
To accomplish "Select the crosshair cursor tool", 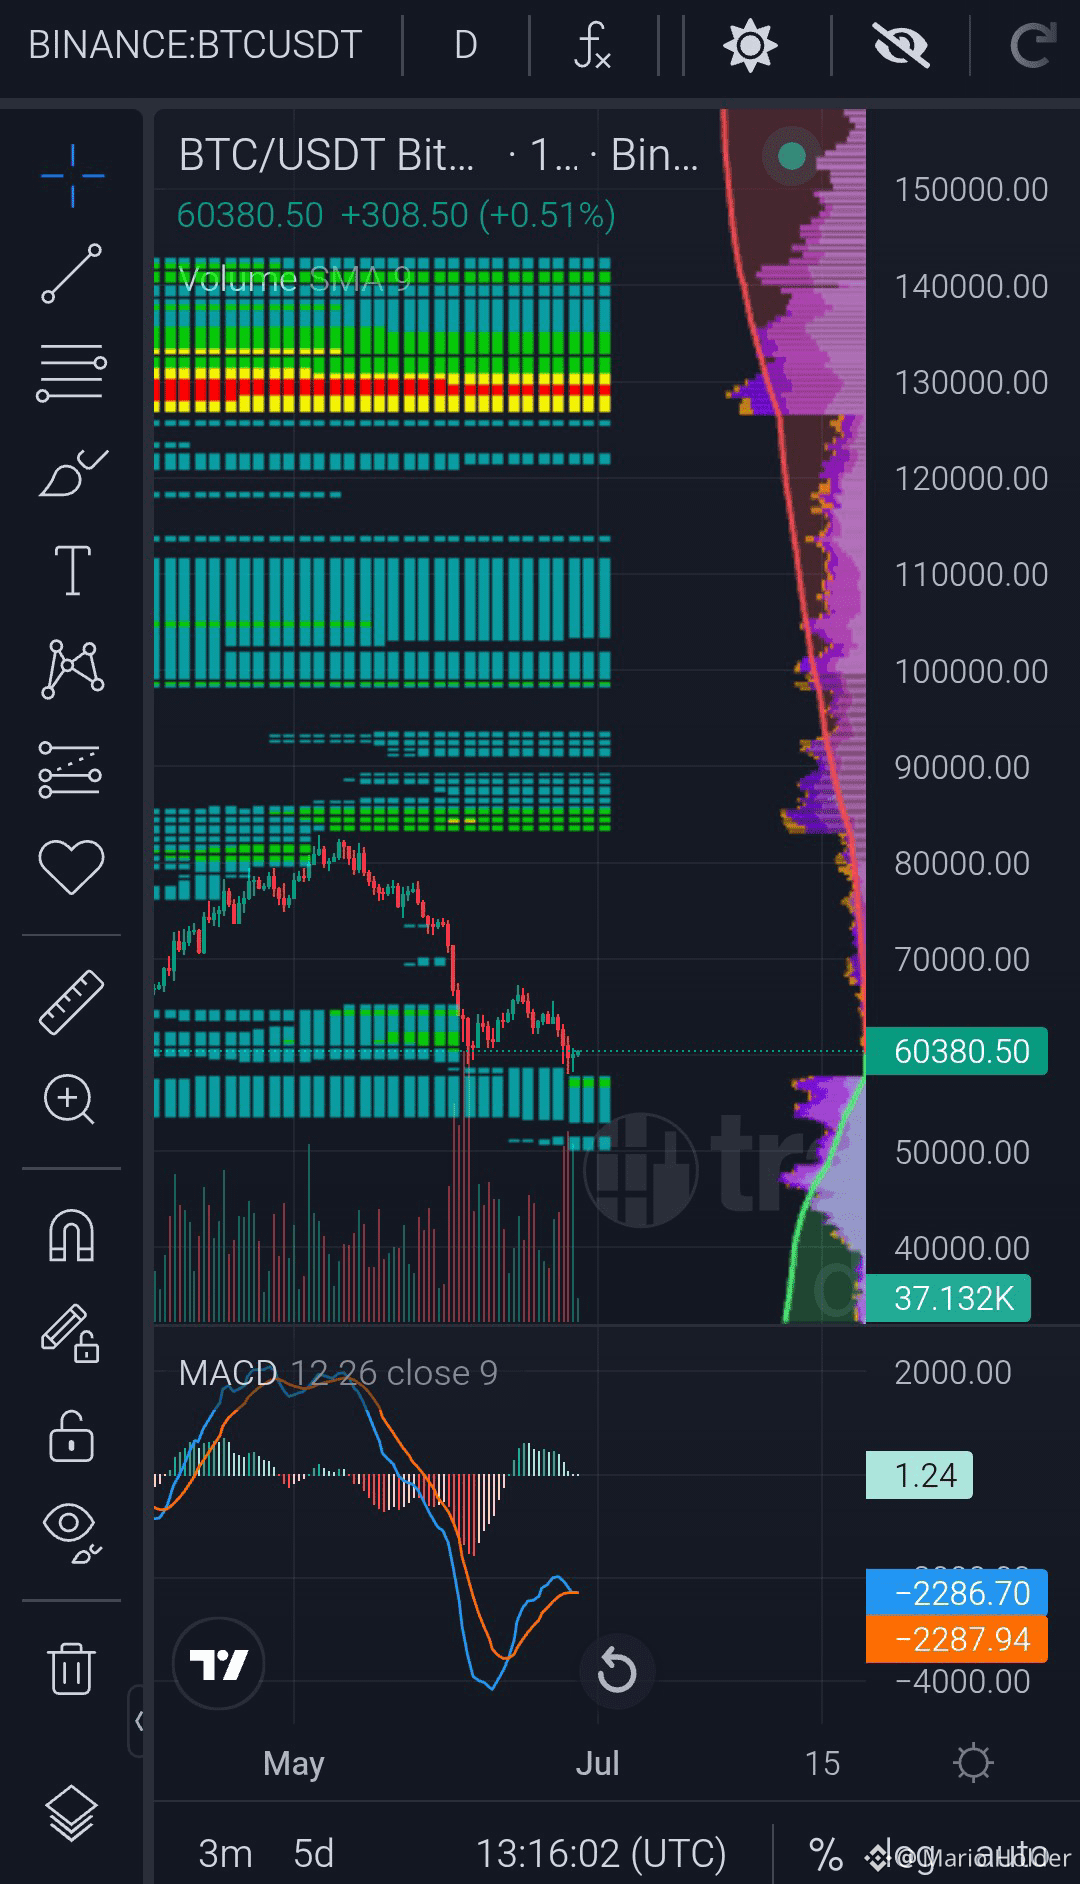I will pos(72,176).
